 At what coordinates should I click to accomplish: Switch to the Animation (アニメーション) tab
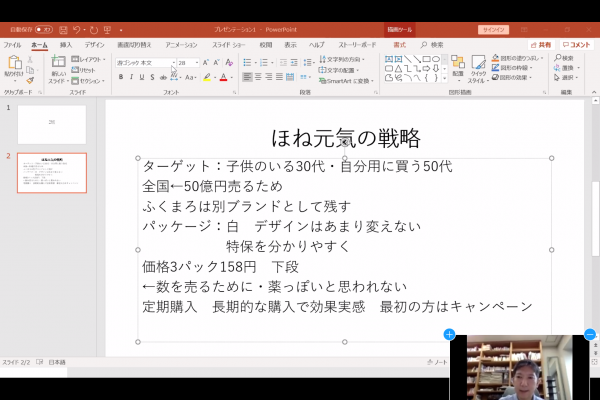[x=181, y=45]
